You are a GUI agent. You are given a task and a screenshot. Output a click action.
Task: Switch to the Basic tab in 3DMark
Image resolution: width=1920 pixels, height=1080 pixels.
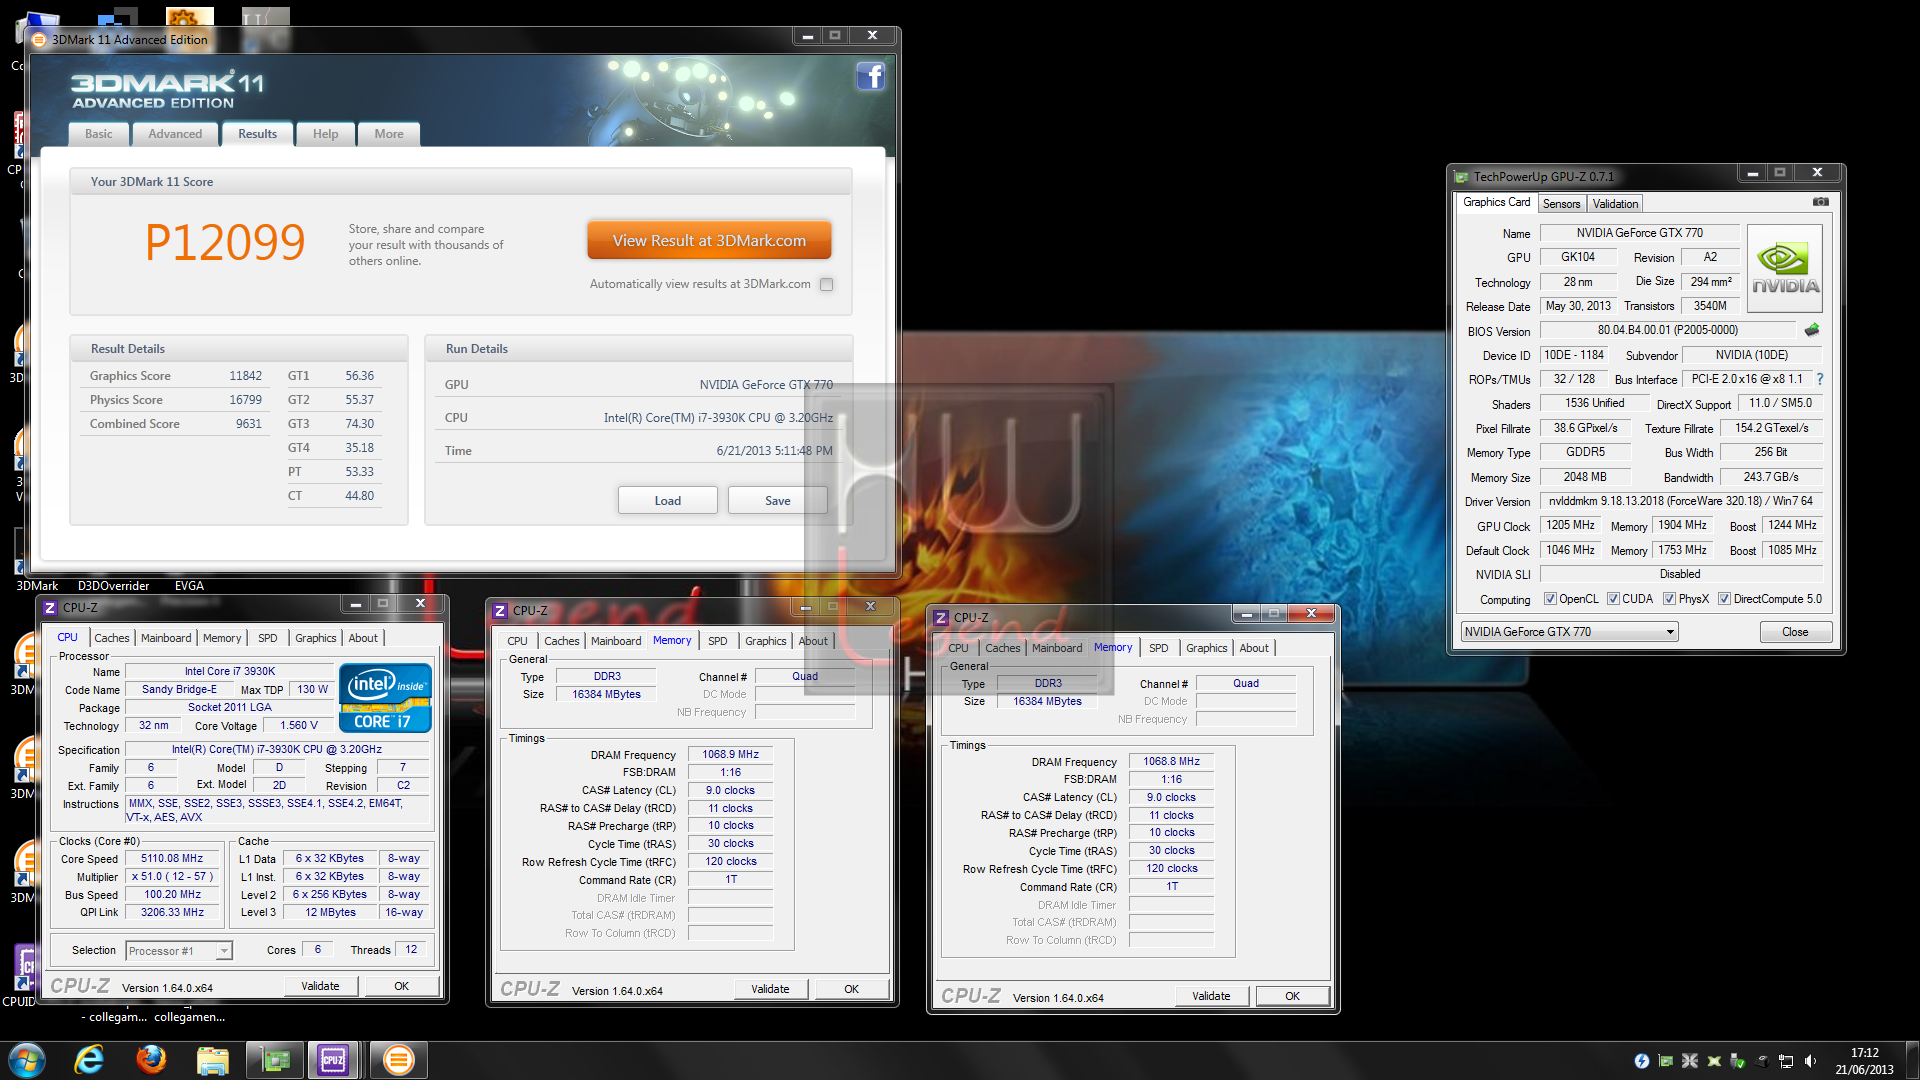[x=98, y=134]
